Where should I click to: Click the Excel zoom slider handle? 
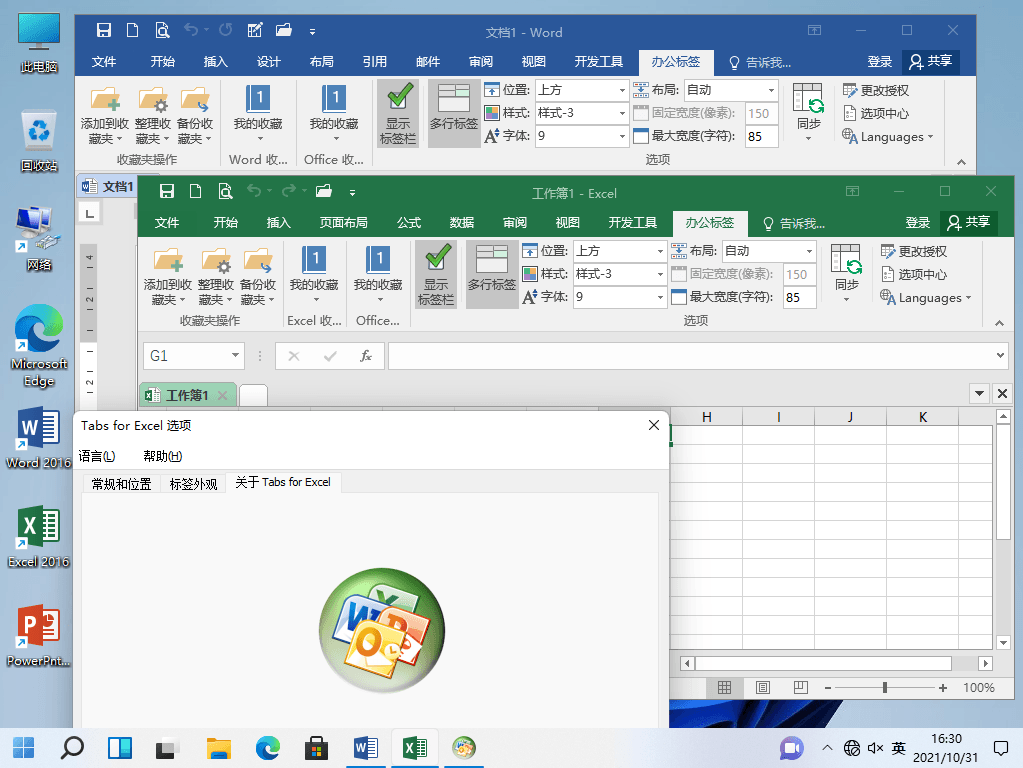pos(885,688)
